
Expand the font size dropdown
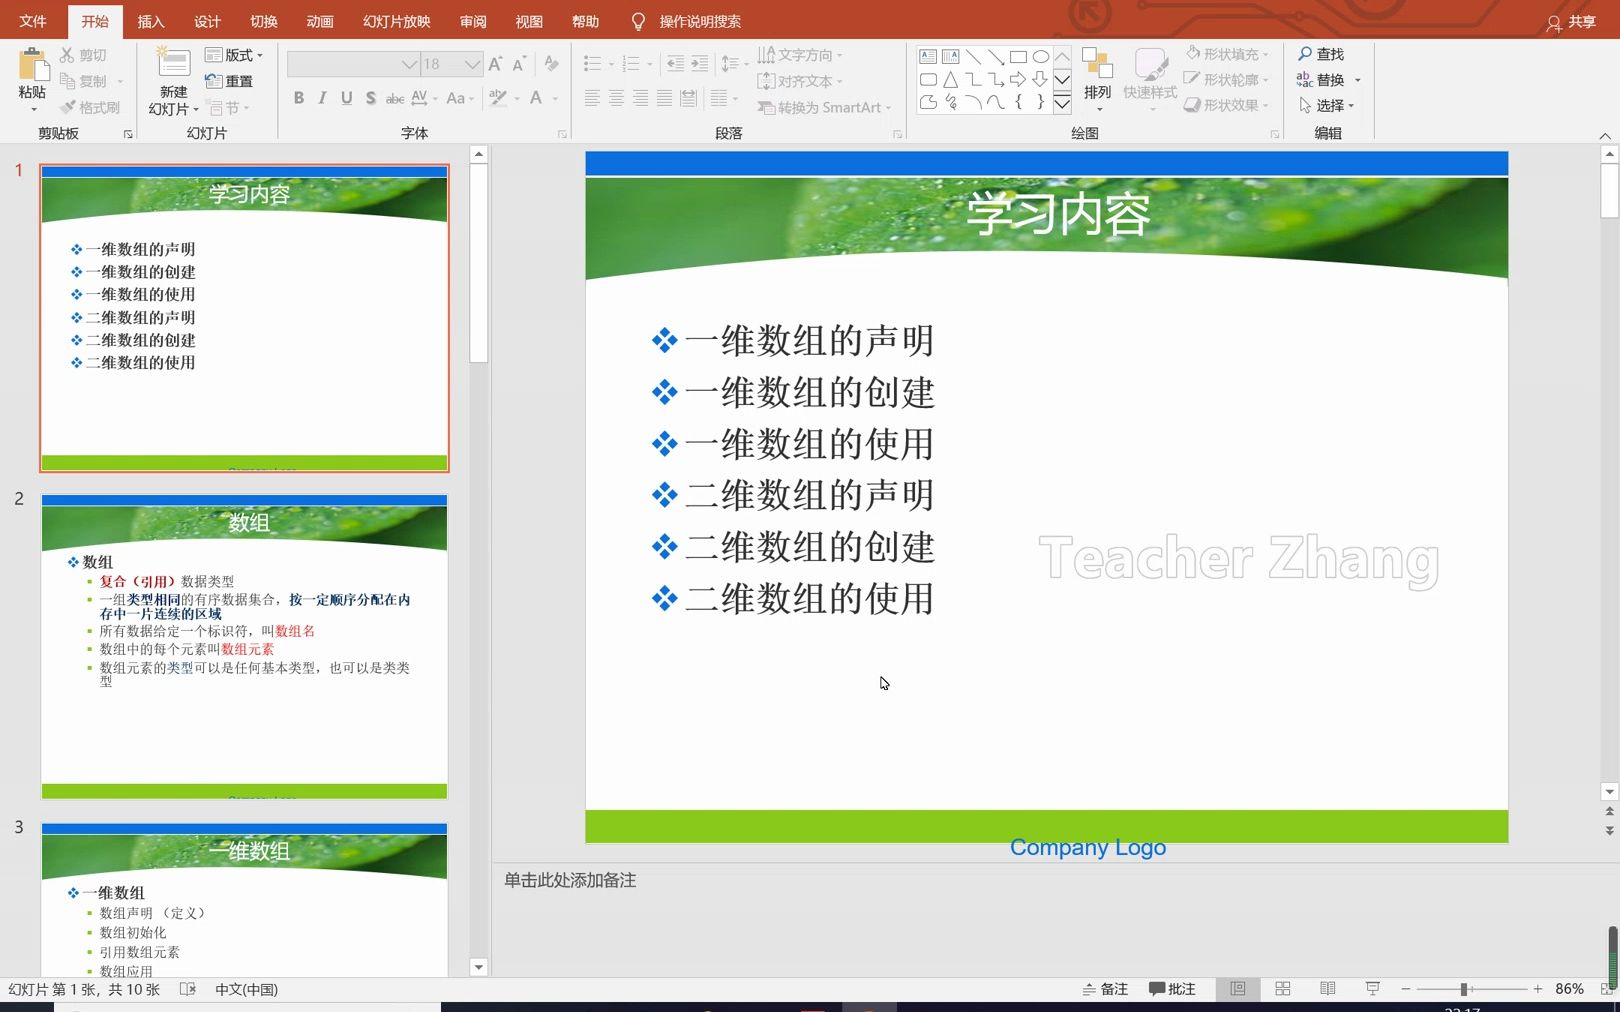pyautogui.click(x=473, y=64)
